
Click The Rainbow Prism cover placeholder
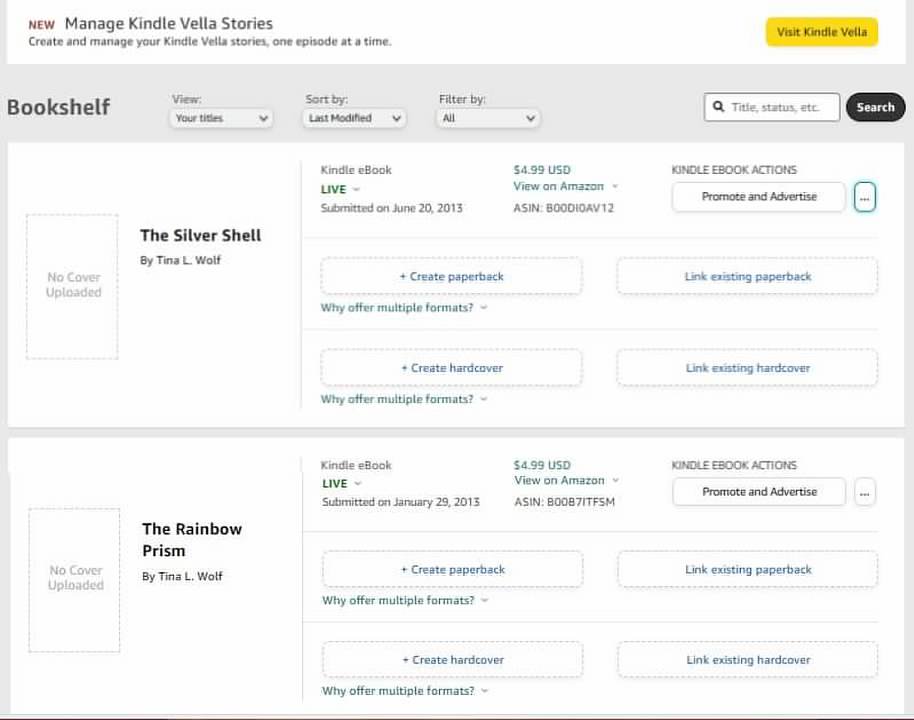tap(75, 580)
